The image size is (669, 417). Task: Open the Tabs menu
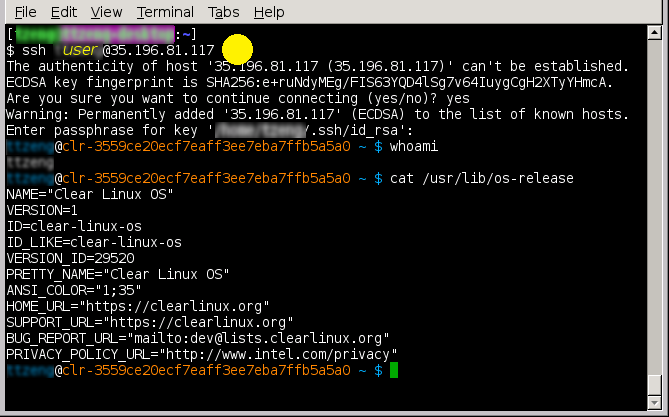224,12
